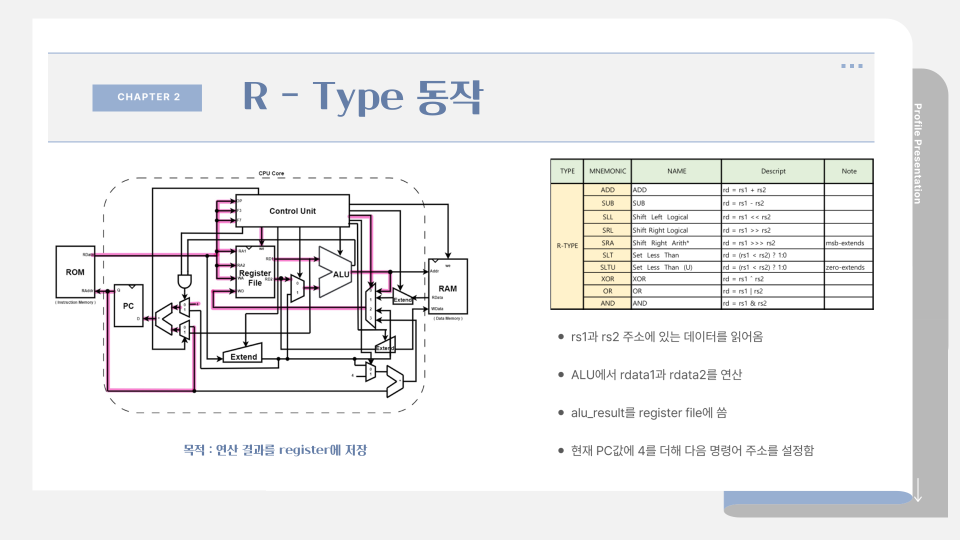Click the zero-extends note cell
This screenshot has height=540, width=960.
(x=849, y=268)
